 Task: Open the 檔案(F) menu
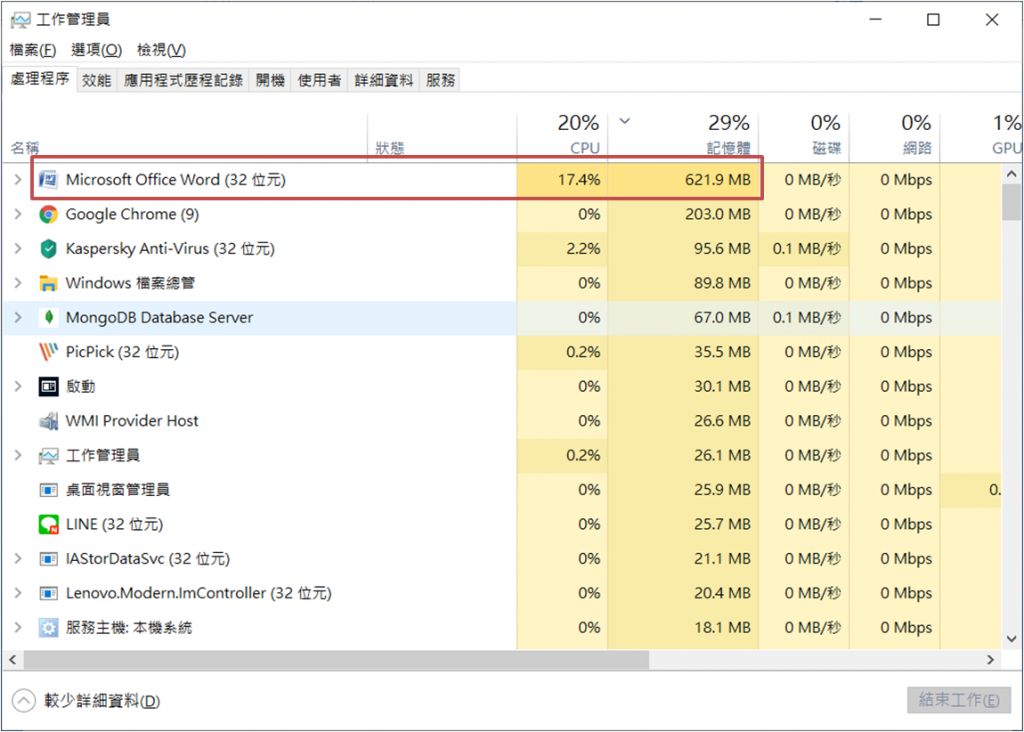pyautogui.click(x=33, y=50)
